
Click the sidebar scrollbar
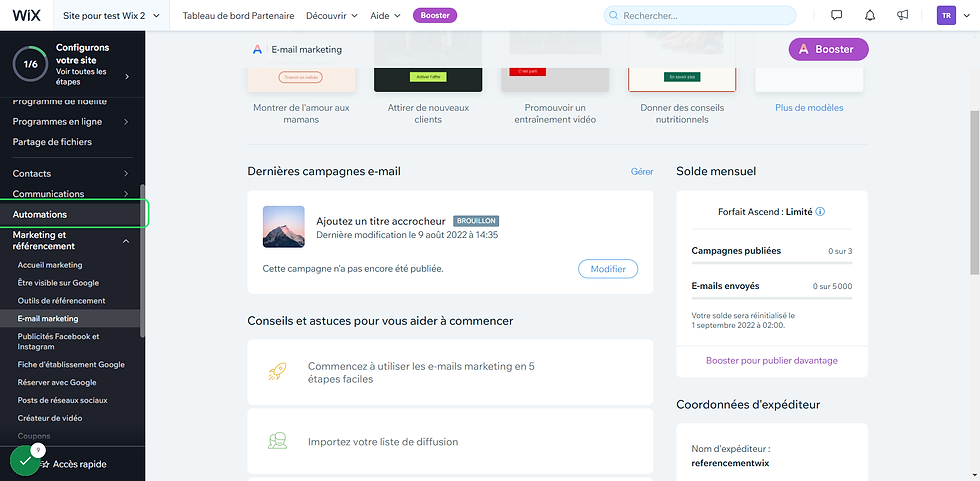point(142,260)
